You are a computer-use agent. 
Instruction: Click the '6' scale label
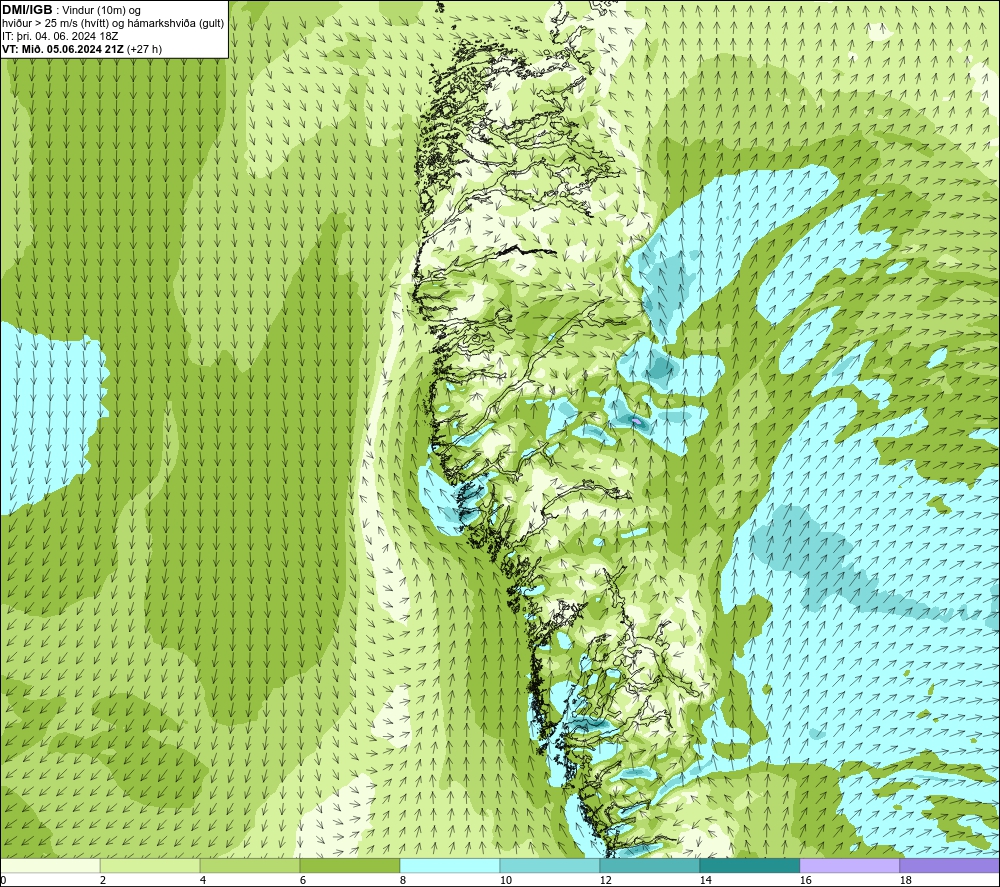302,880
